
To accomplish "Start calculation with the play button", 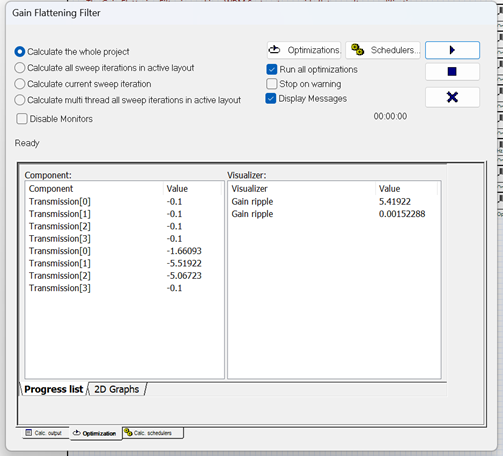I will click(x=452, y=50).
